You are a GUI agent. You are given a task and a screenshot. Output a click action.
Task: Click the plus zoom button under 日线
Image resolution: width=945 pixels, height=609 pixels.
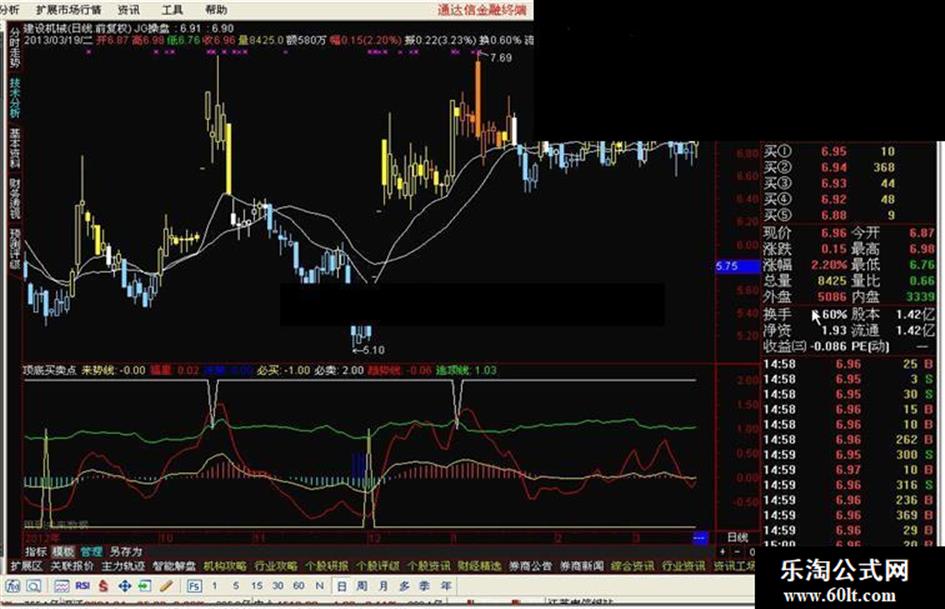click(x=723, y=551)
